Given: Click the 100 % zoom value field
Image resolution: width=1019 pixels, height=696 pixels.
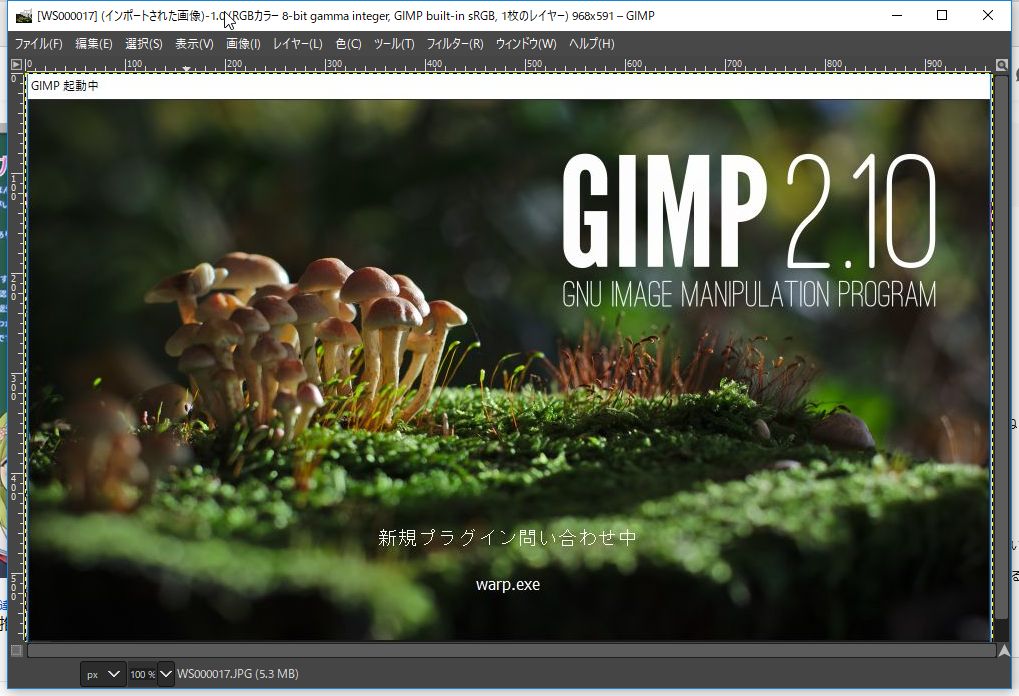Looking at the screenshot, I should click(x=142, y=674).
